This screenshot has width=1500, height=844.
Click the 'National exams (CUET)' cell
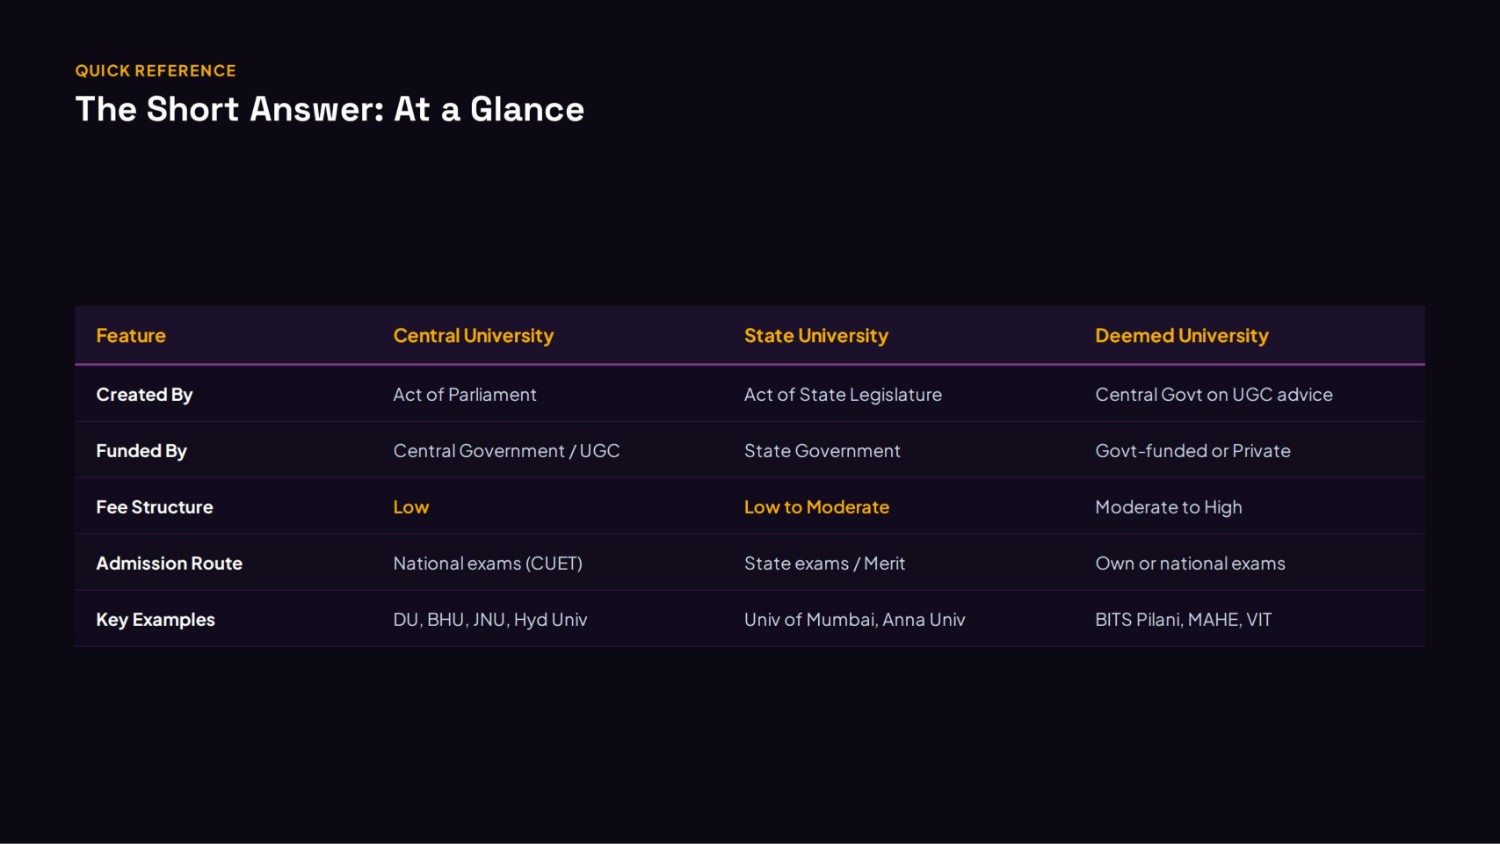[488, 563]
